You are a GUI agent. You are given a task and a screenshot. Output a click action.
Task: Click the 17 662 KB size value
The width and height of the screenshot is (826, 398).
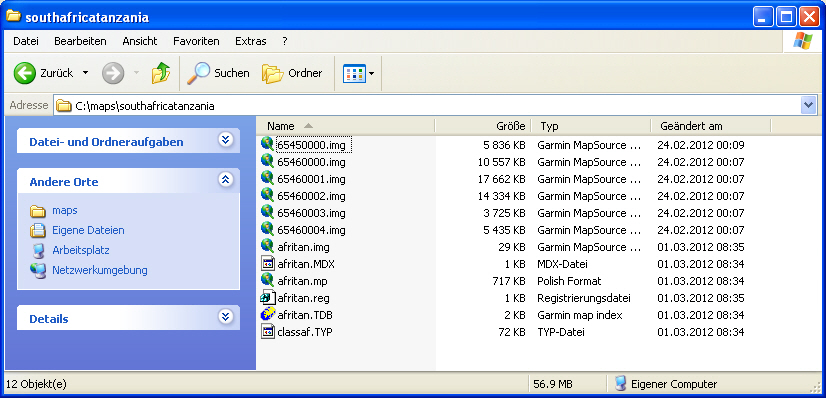coord(502,179)
